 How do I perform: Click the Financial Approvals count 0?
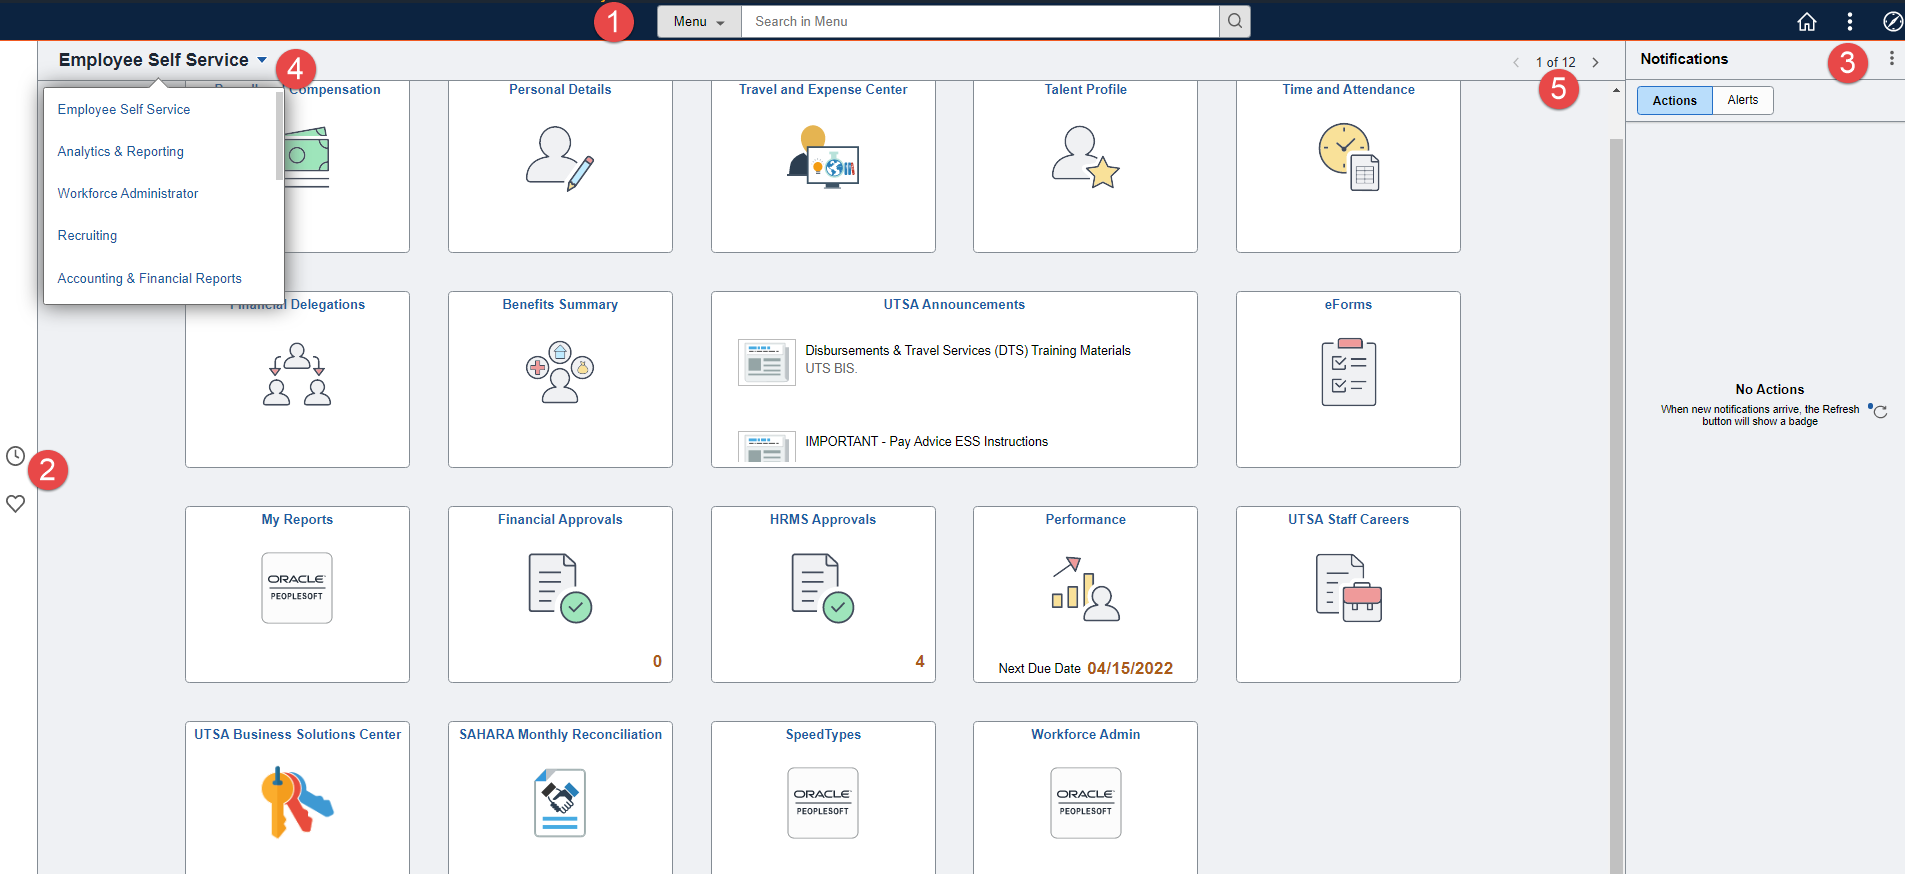pos(657,661)
